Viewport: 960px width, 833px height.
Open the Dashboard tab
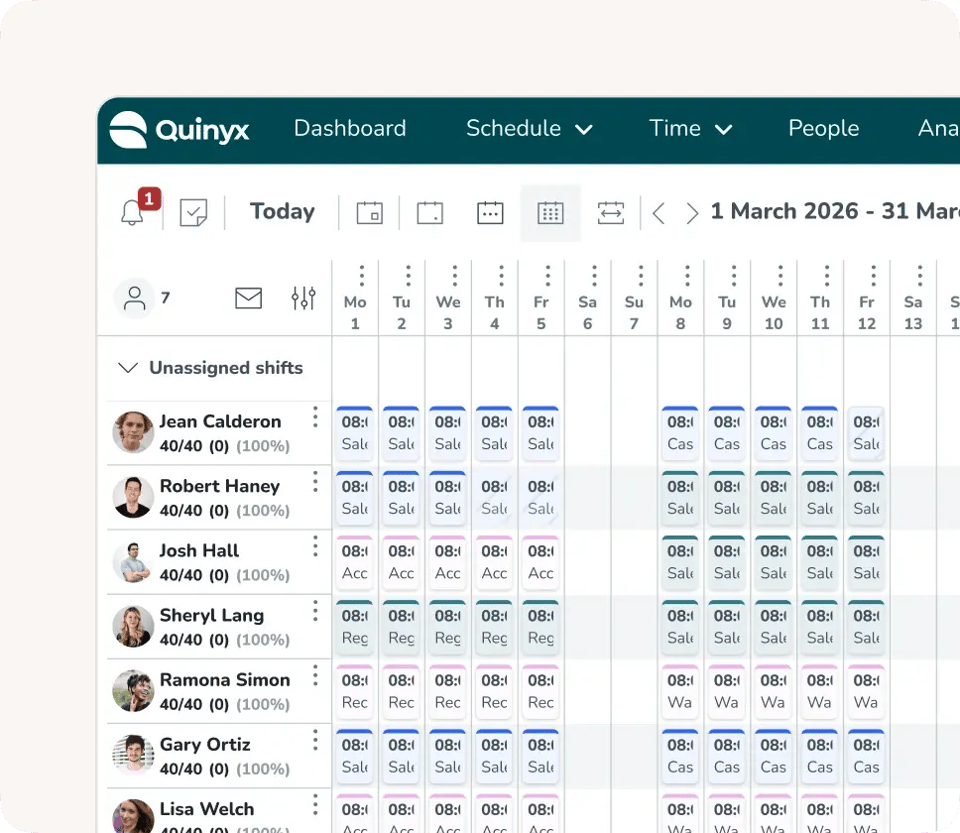(x=350, y=129)
